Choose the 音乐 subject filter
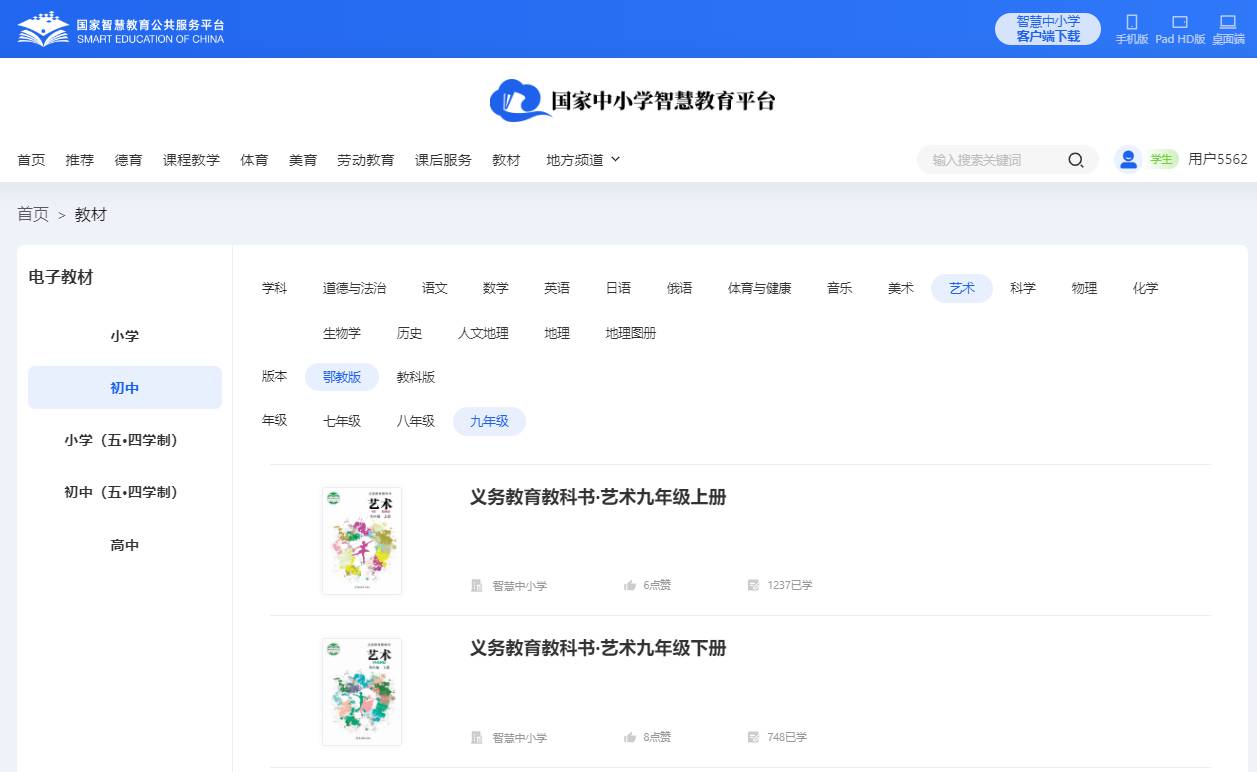1257x772 pixels. 840,288
